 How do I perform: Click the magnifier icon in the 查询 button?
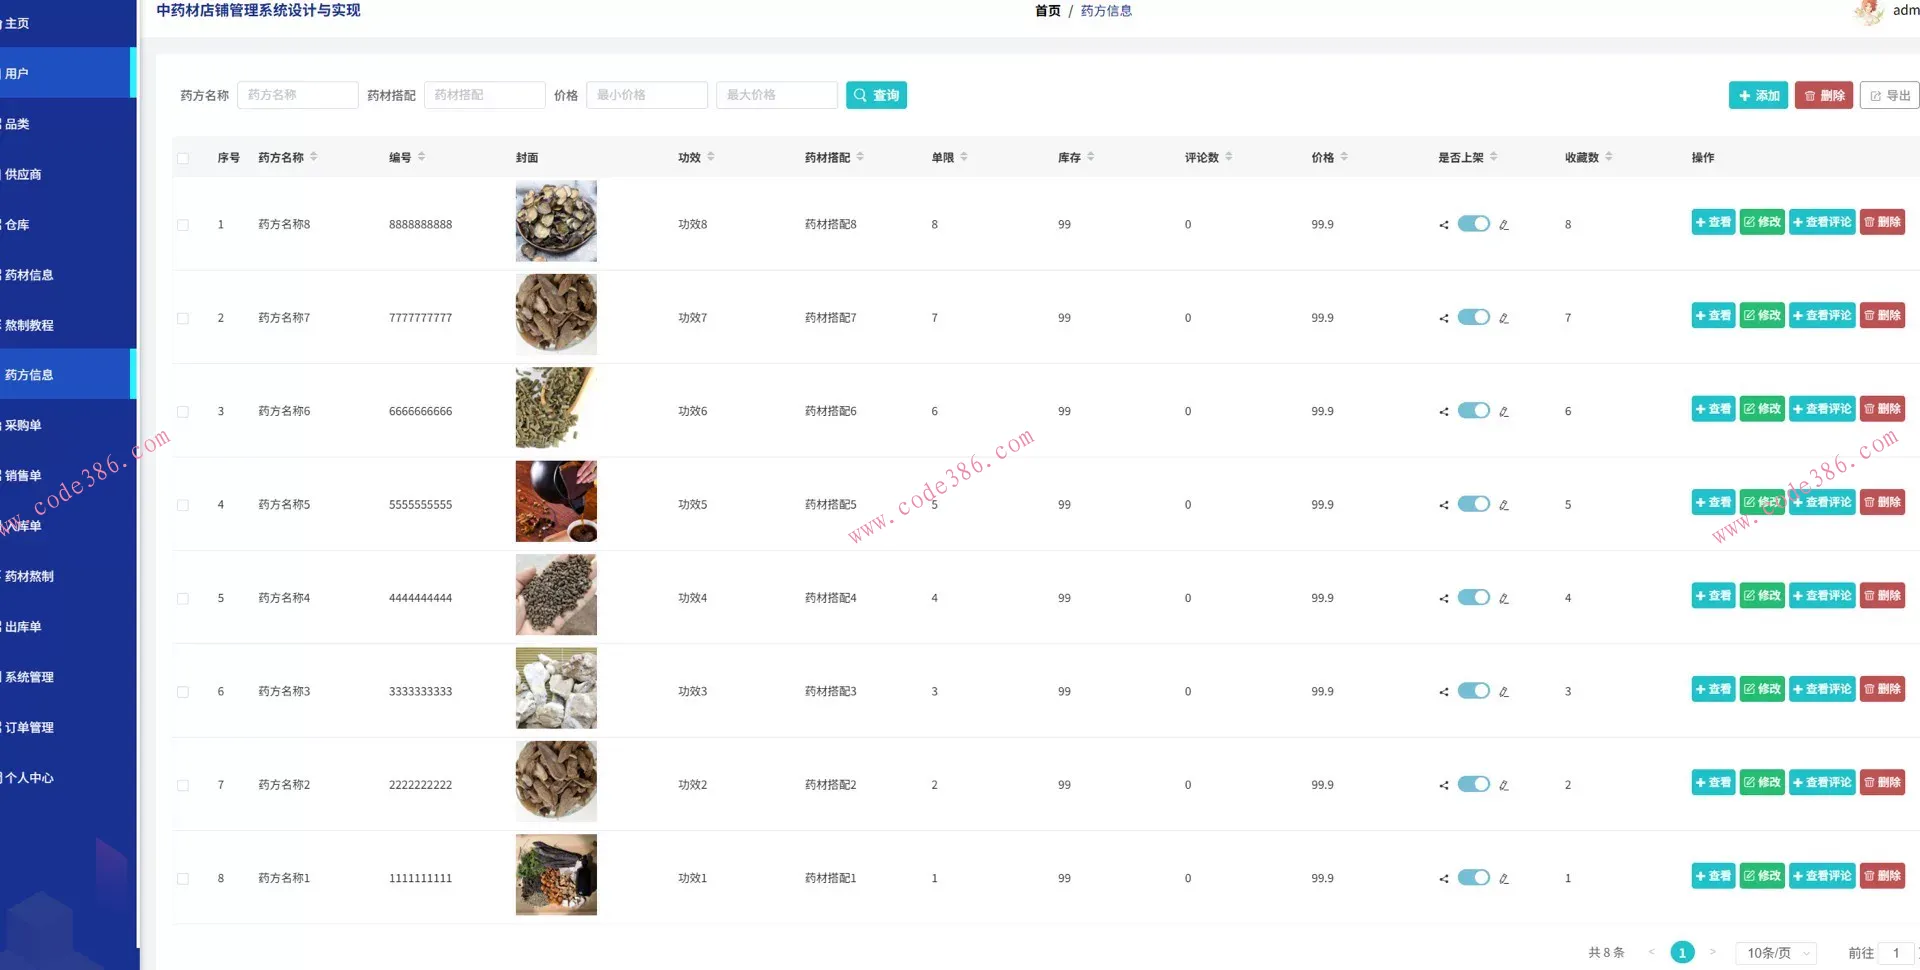pyautogui.click(x=861, y=95)
